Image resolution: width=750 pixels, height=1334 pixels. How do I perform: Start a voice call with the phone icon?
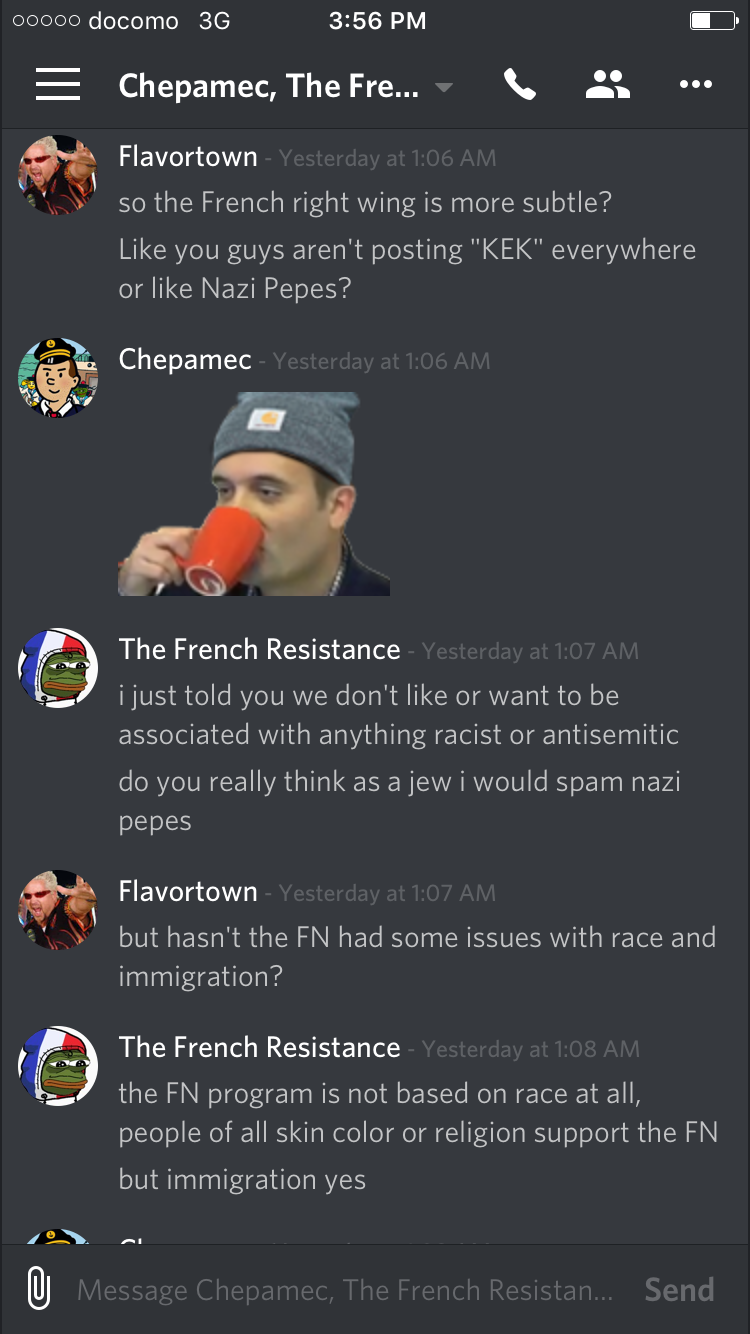pos(519,85)
